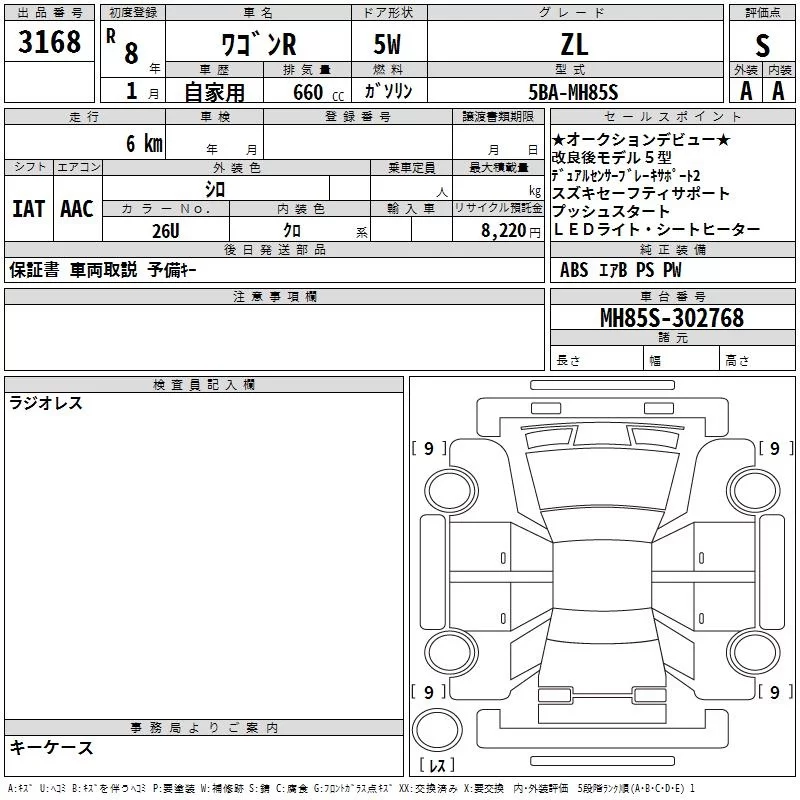The width and height of the screenshot is (800, 800).
Task: Click the キーケース office notice text
Action: pos(51,747)
